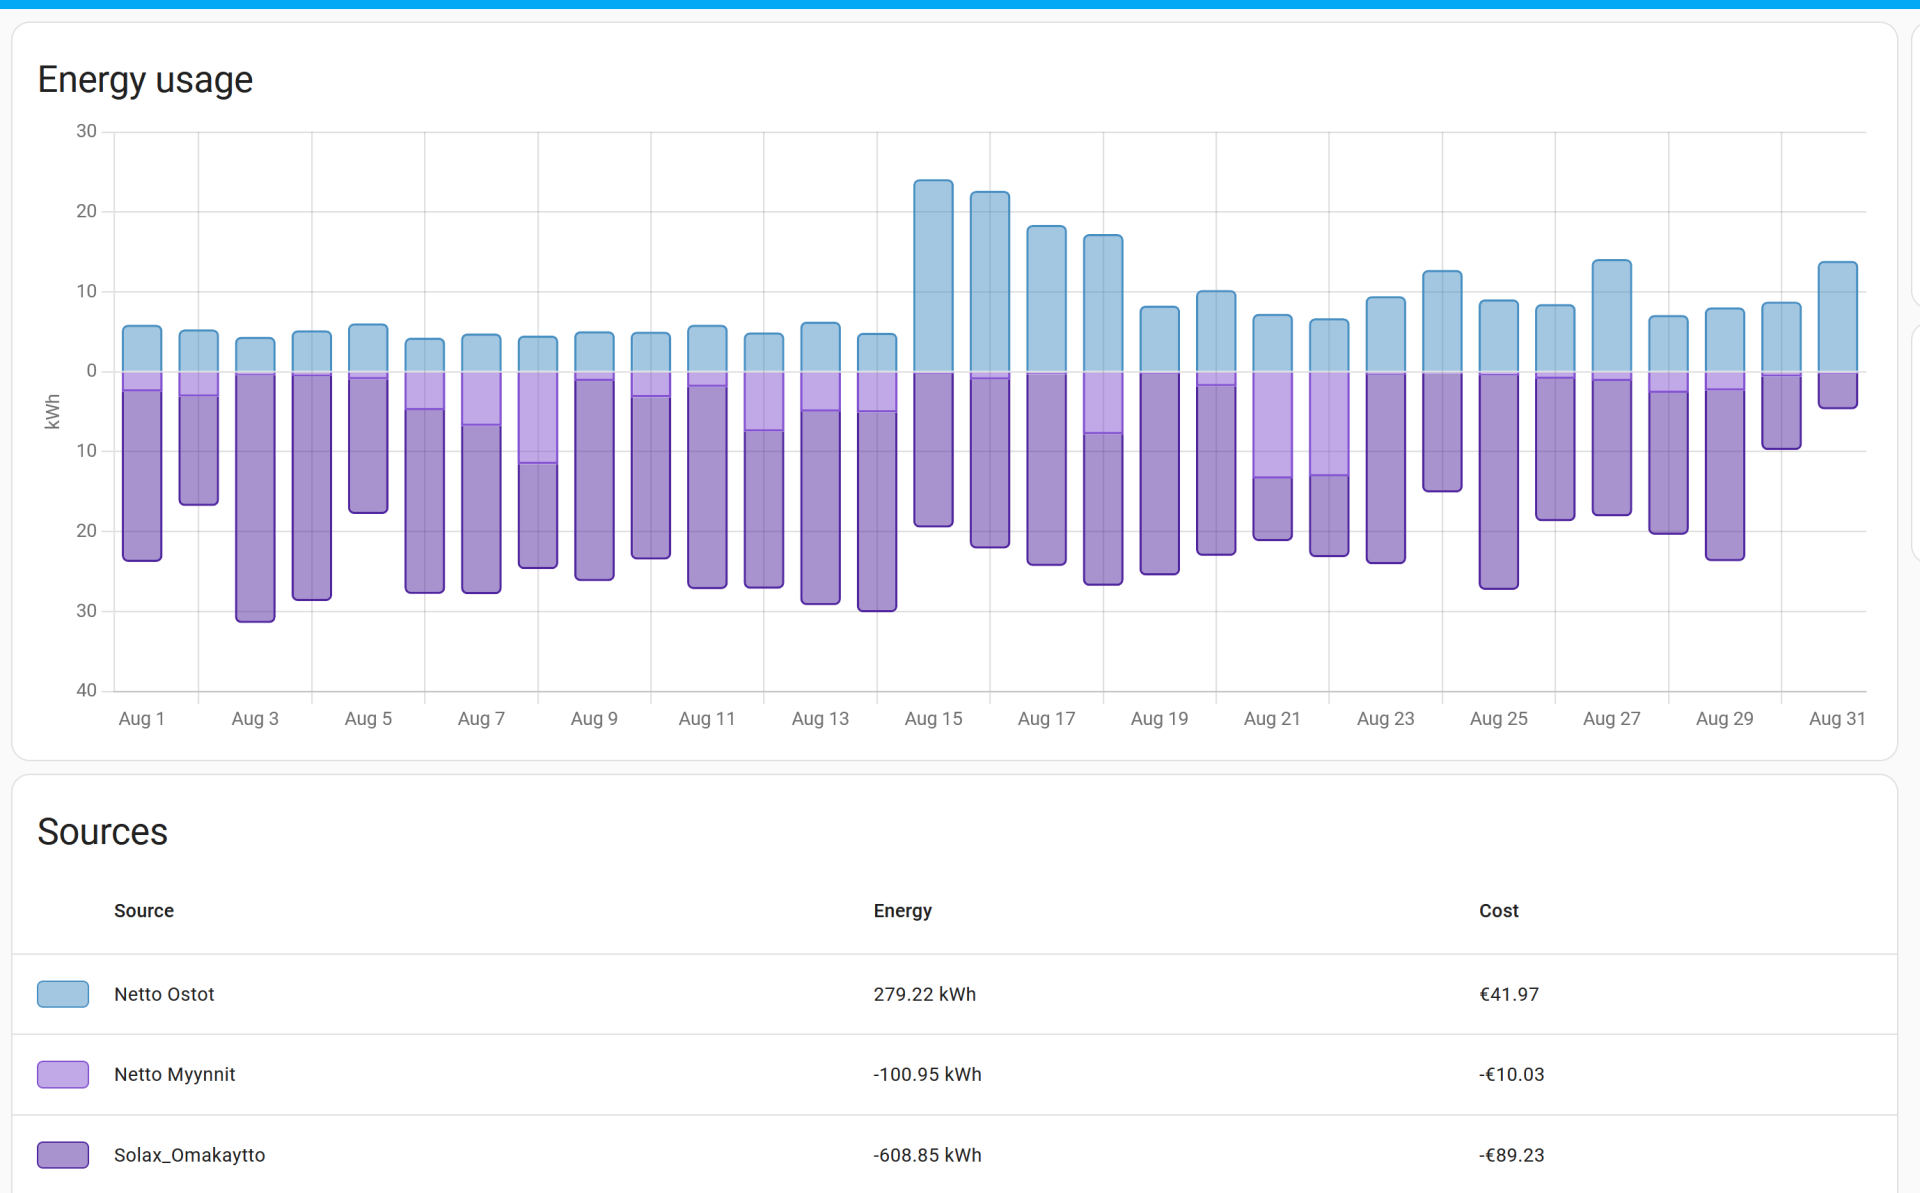
Task: Click the Aug 29 x-axis label
Action: [x=1724, y=719]
